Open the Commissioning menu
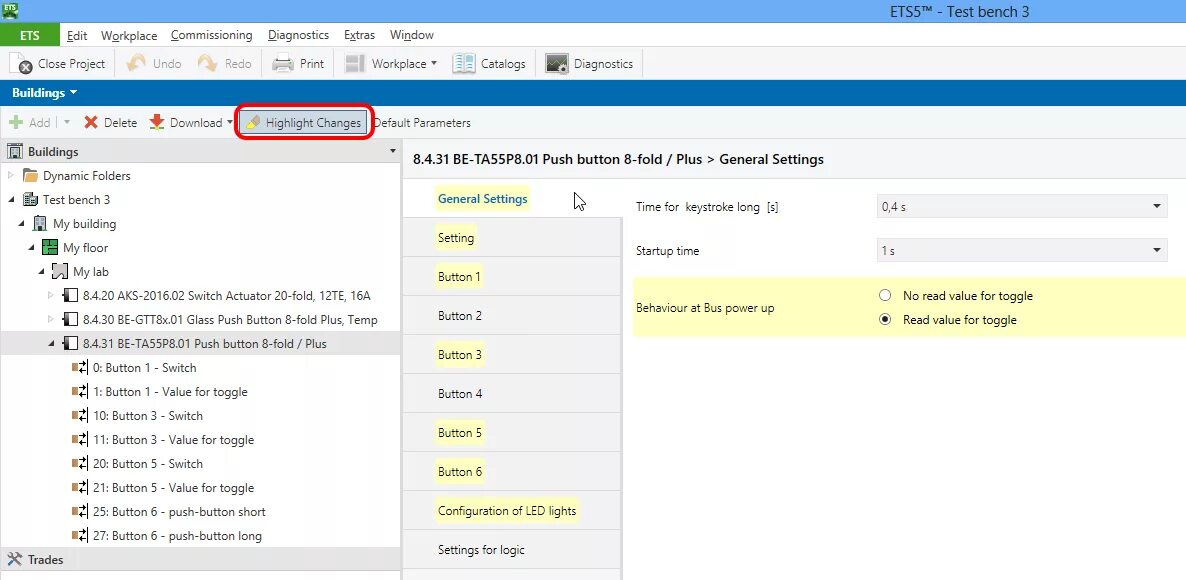Screen dimensions: 1186x580 point(211,36)
